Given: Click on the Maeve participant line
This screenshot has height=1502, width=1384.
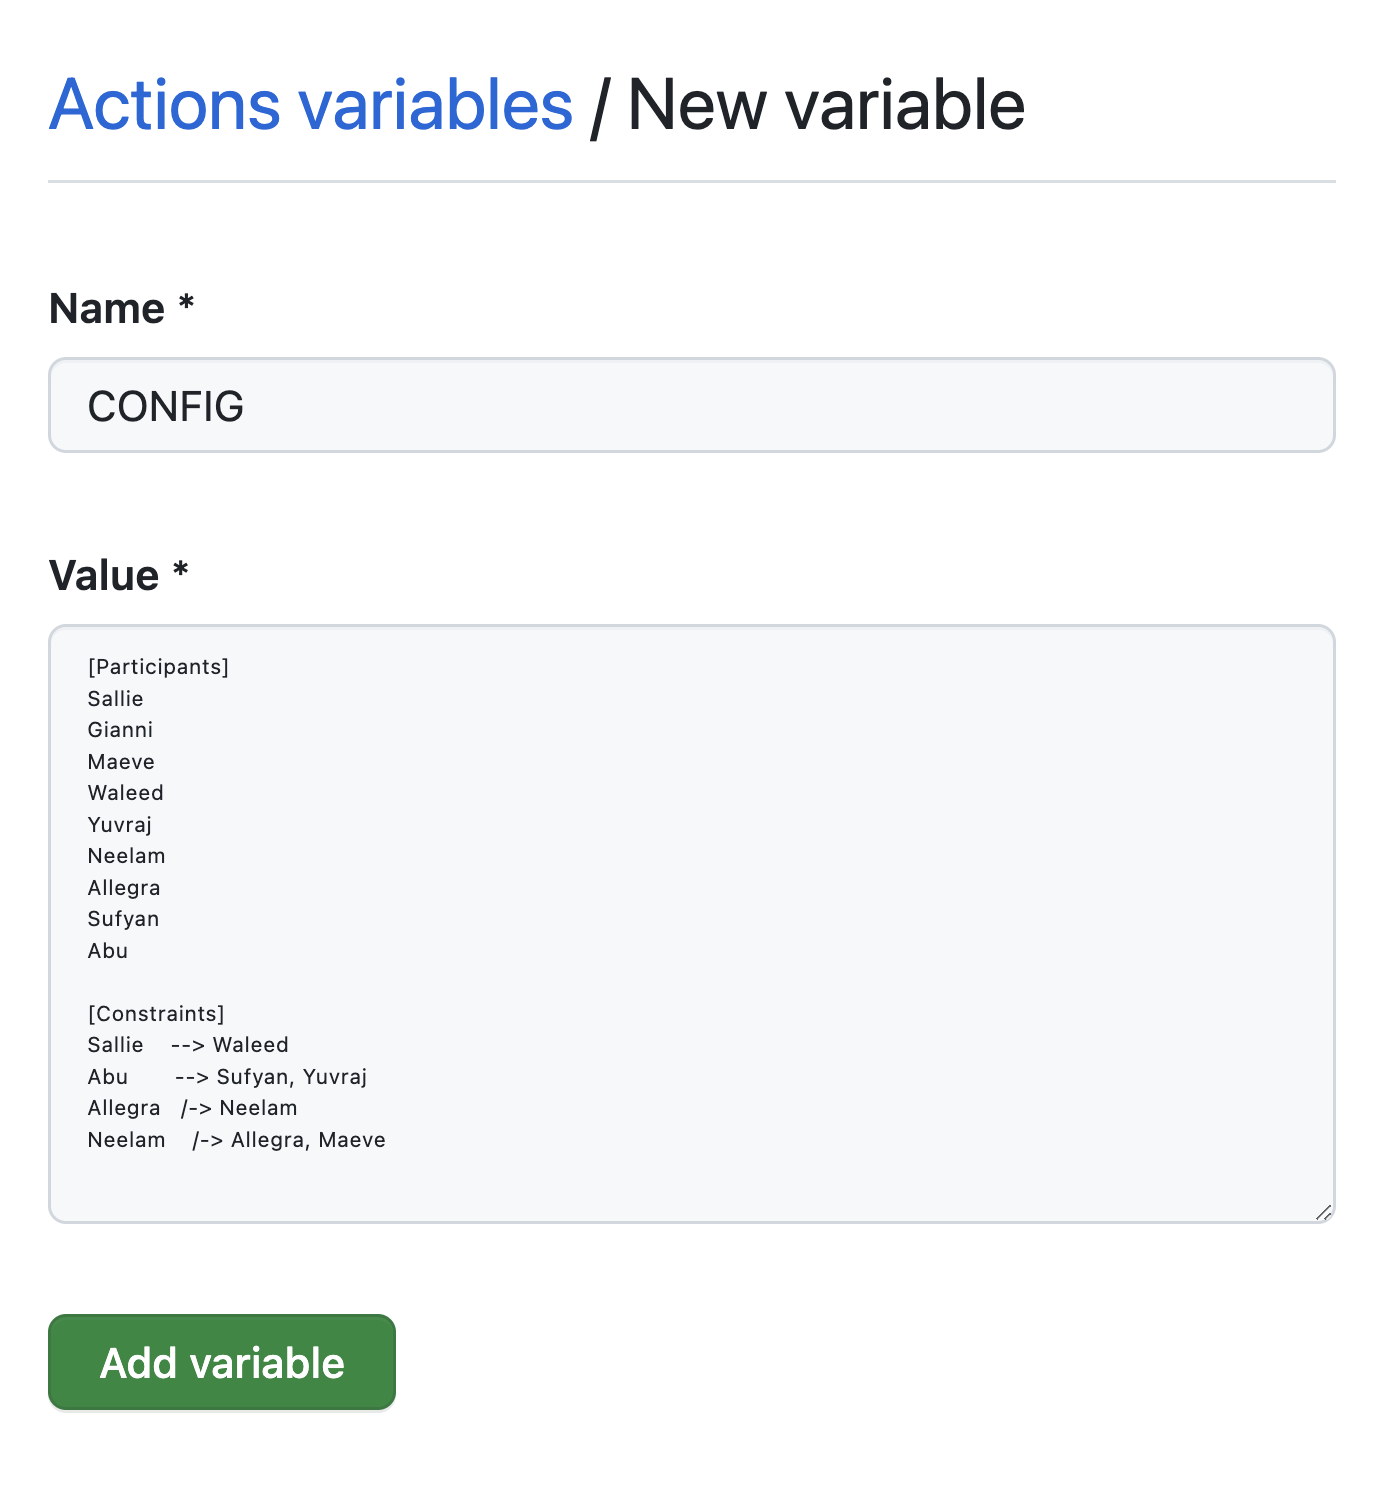Looking at the screenshot, I should click(x=121, y=762).
